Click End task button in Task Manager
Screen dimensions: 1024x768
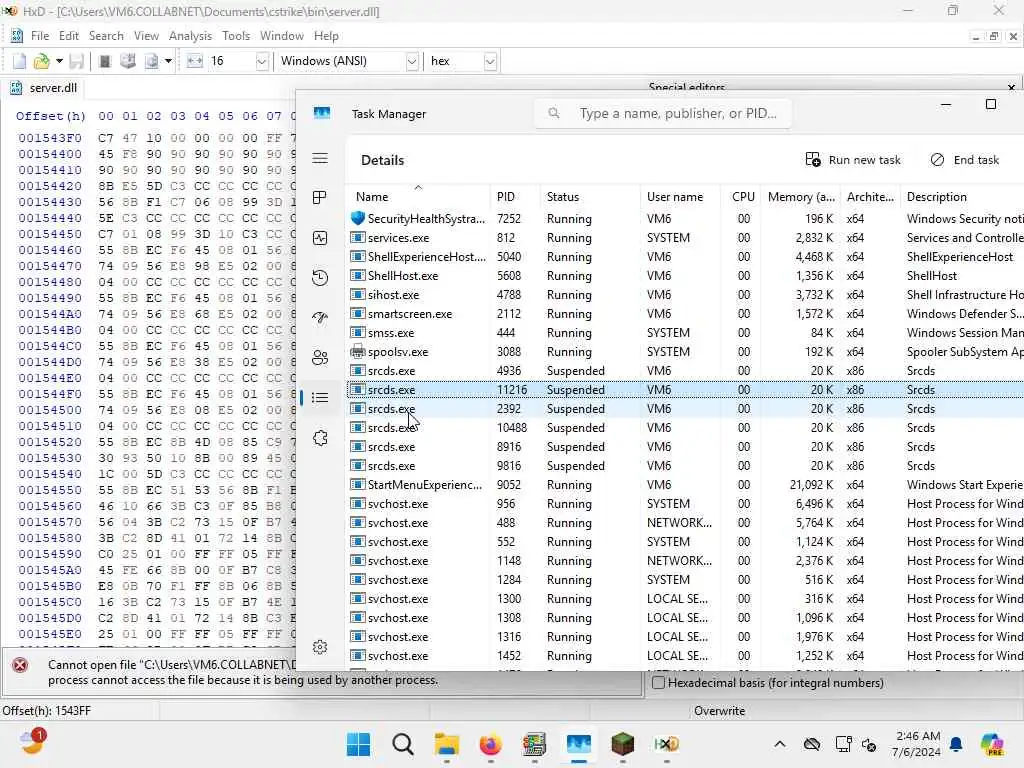click(x=965, y=160)
